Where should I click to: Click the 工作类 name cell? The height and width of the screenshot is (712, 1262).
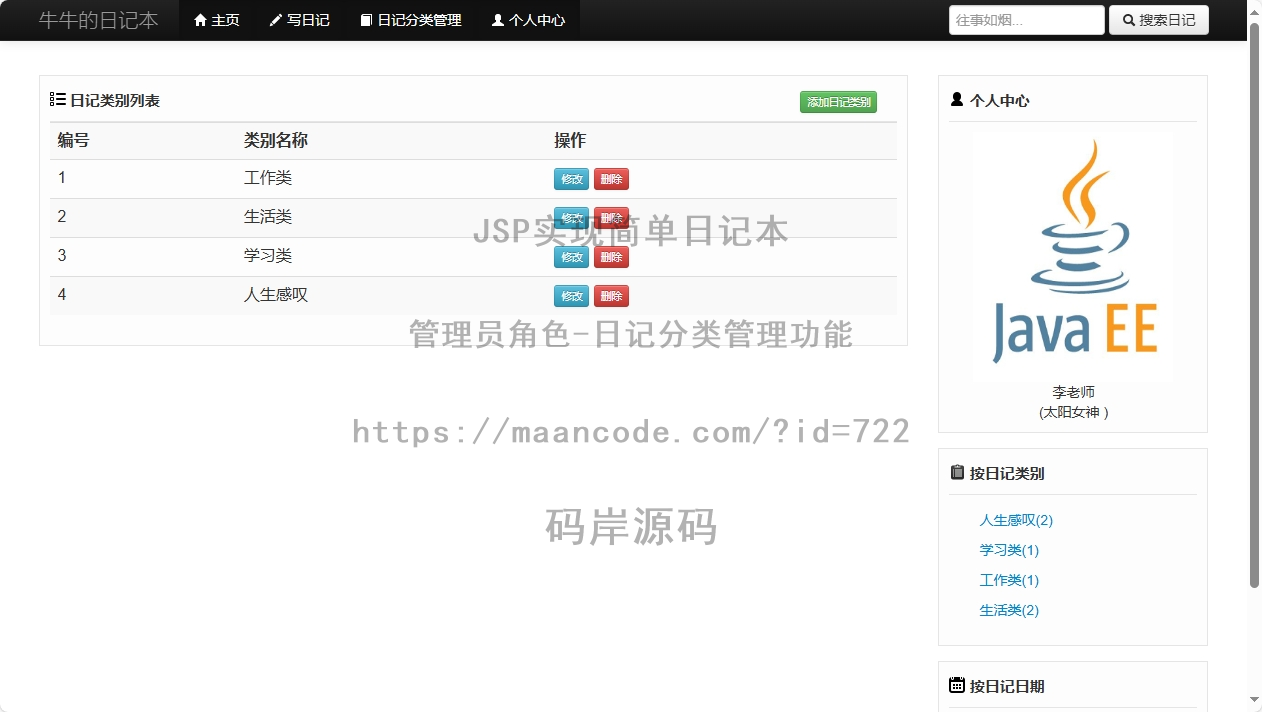click(268, 178)
